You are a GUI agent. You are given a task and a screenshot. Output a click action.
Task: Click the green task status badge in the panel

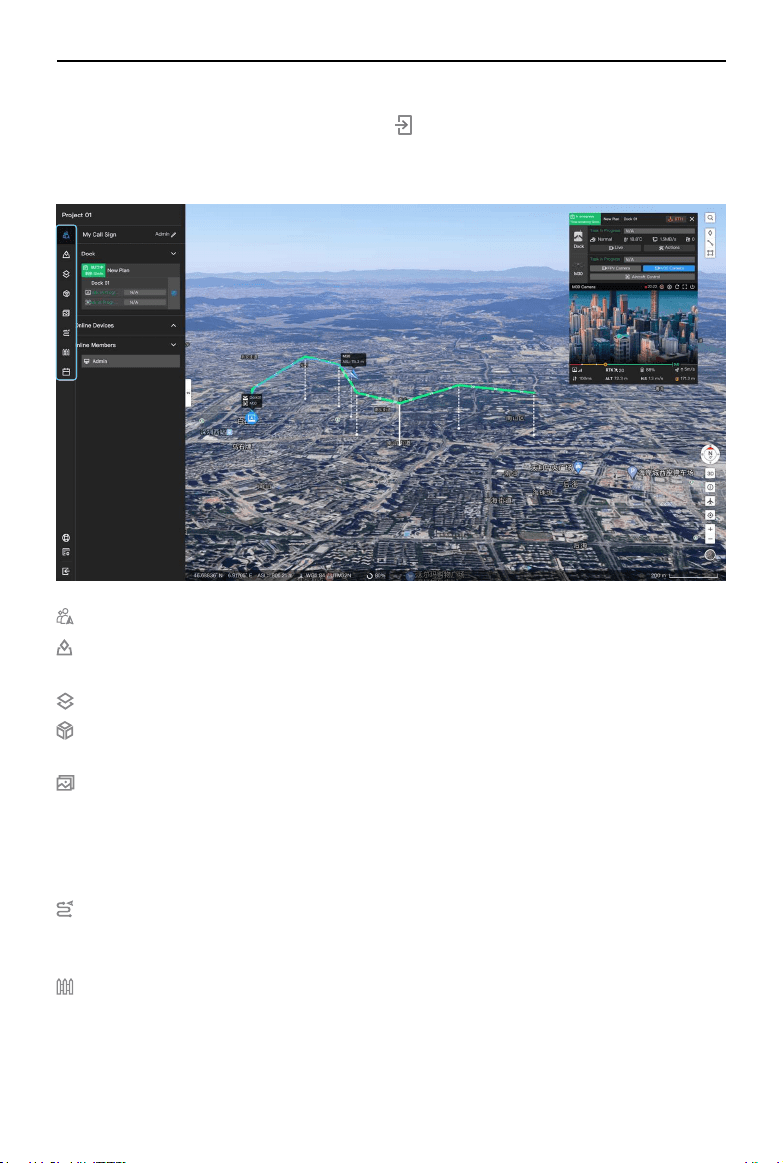[x=585, y=220]
